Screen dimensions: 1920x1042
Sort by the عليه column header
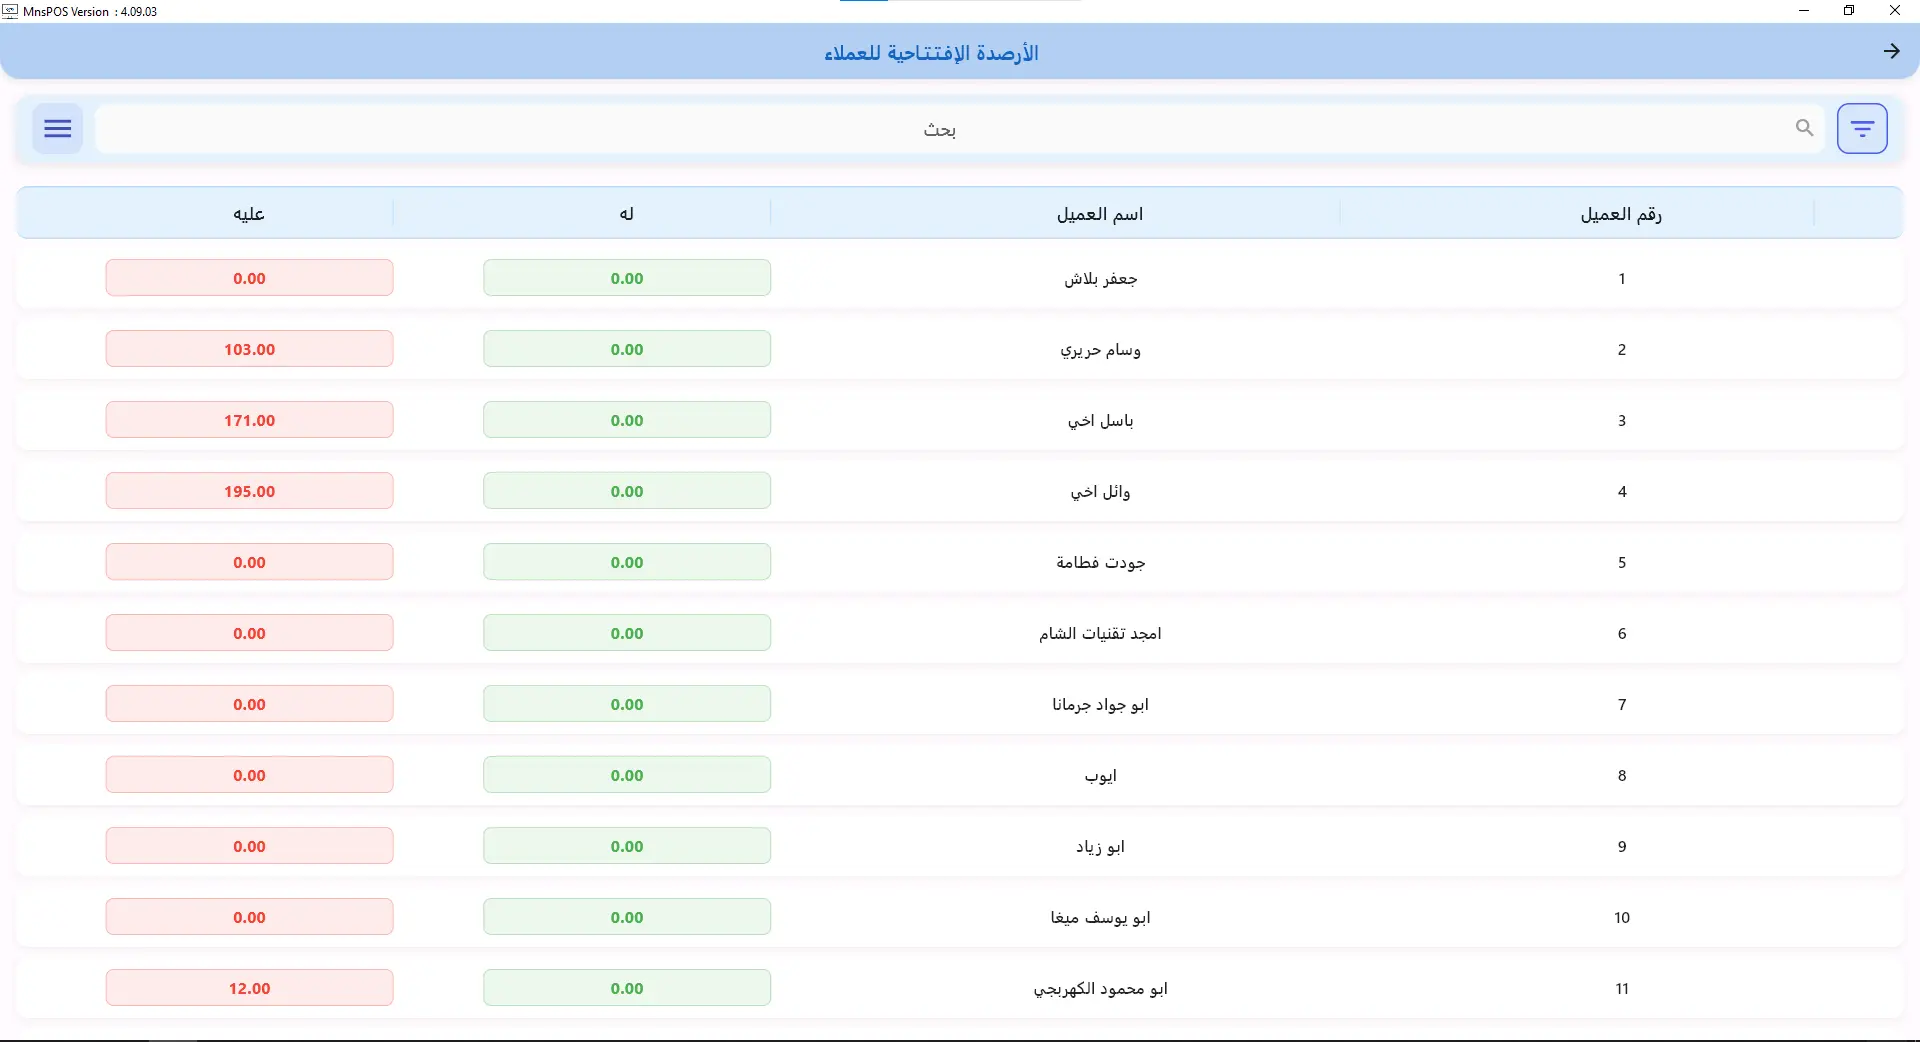coord(246,213)
